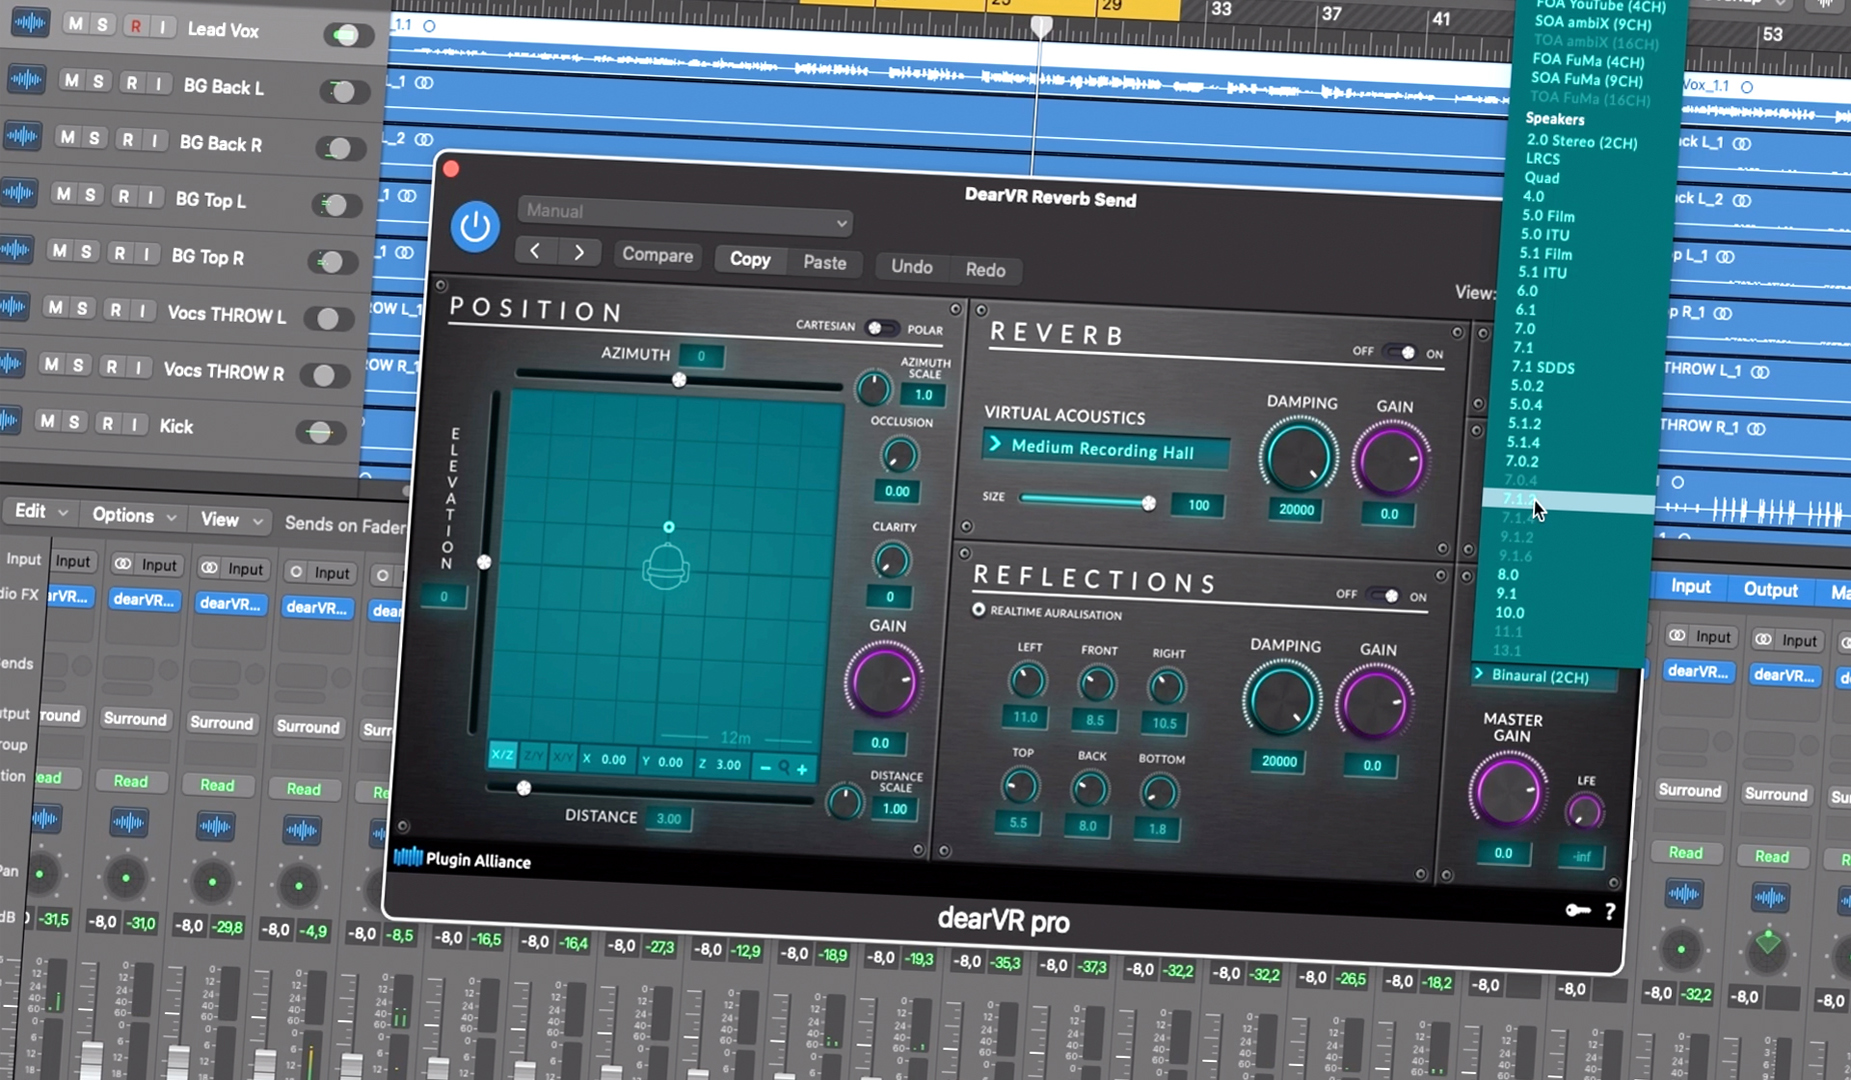Toggle the Reflections Off/On switch

1383,596
